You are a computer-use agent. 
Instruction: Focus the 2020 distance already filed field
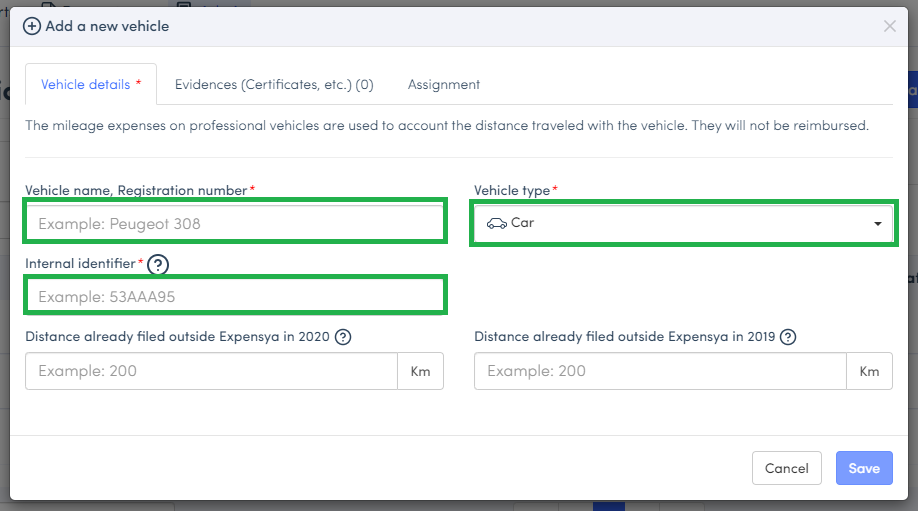[211, 371]
